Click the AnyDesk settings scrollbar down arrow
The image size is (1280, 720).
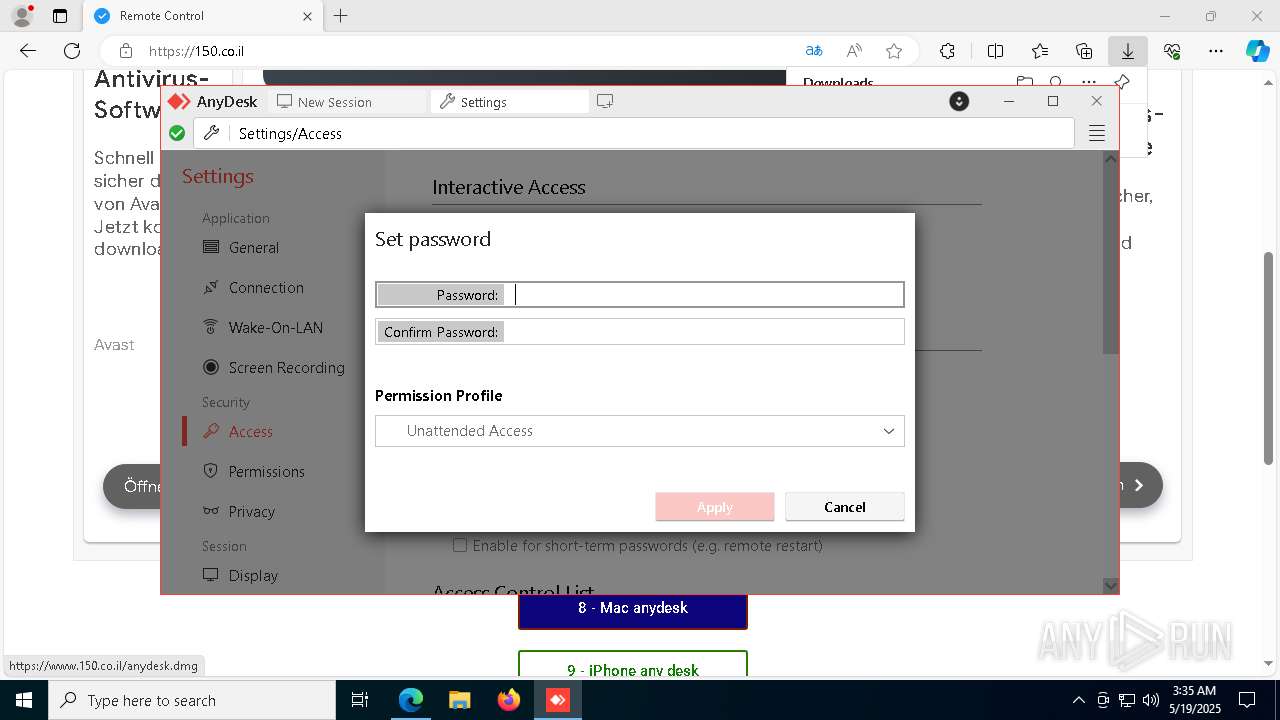coord(1110,585)
